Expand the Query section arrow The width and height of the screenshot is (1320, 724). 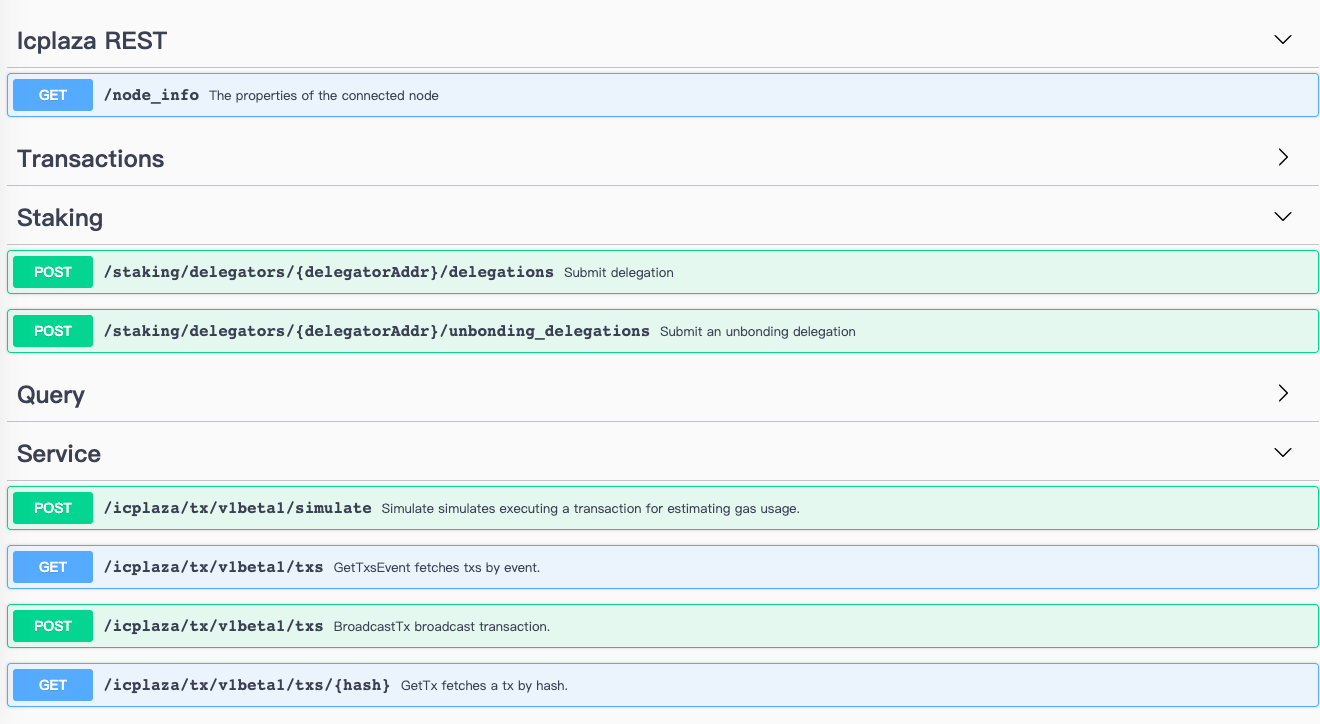[1283, 394]
